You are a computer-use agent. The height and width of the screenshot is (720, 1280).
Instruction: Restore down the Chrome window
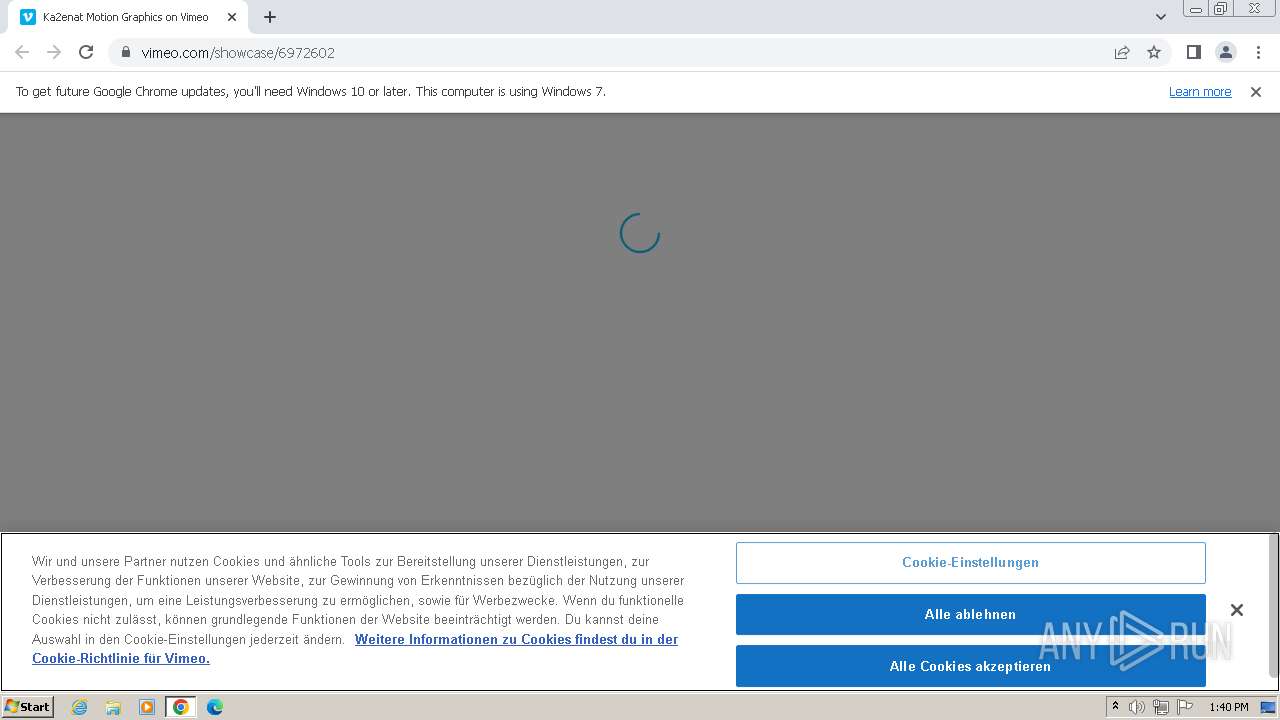1221,9
